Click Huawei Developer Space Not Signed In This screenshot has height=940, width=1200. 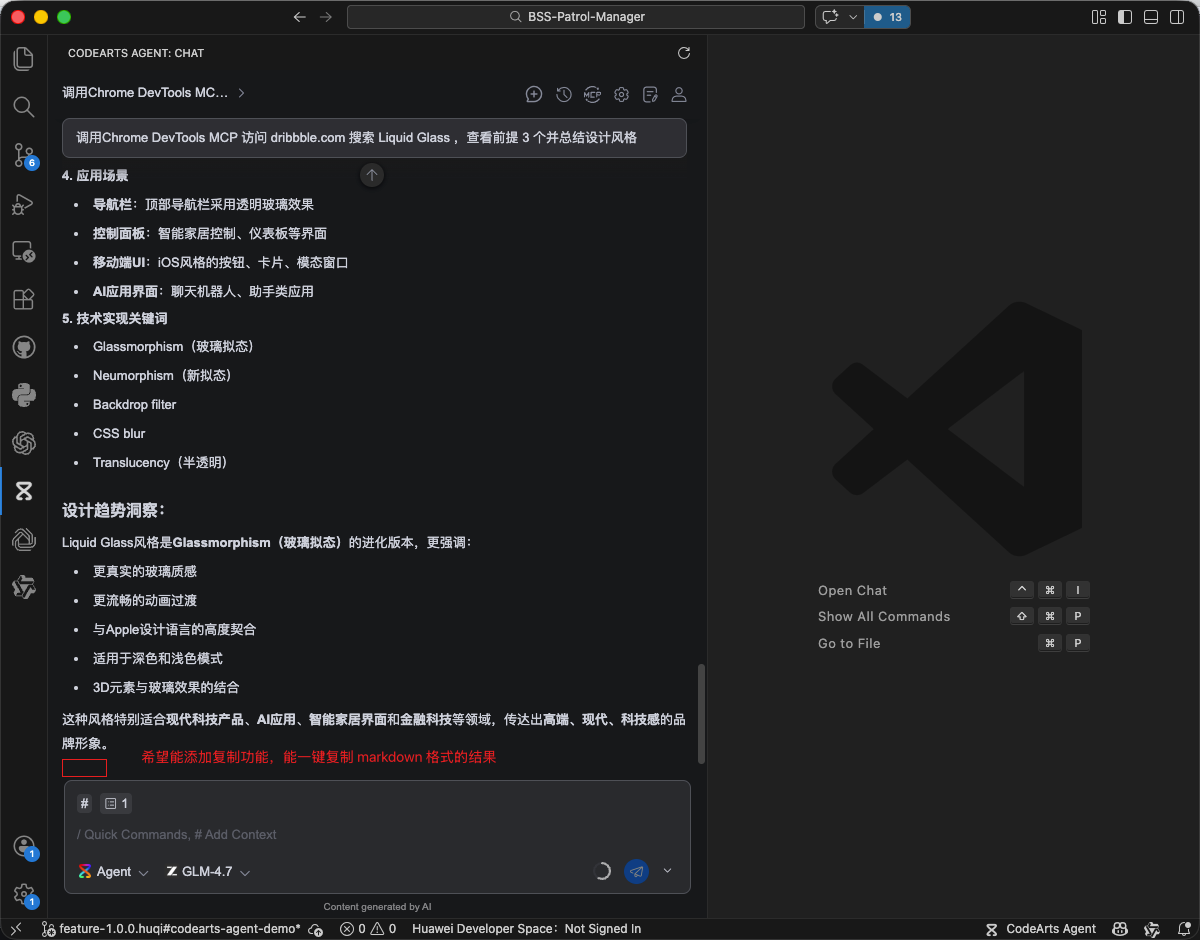(526, 929)
